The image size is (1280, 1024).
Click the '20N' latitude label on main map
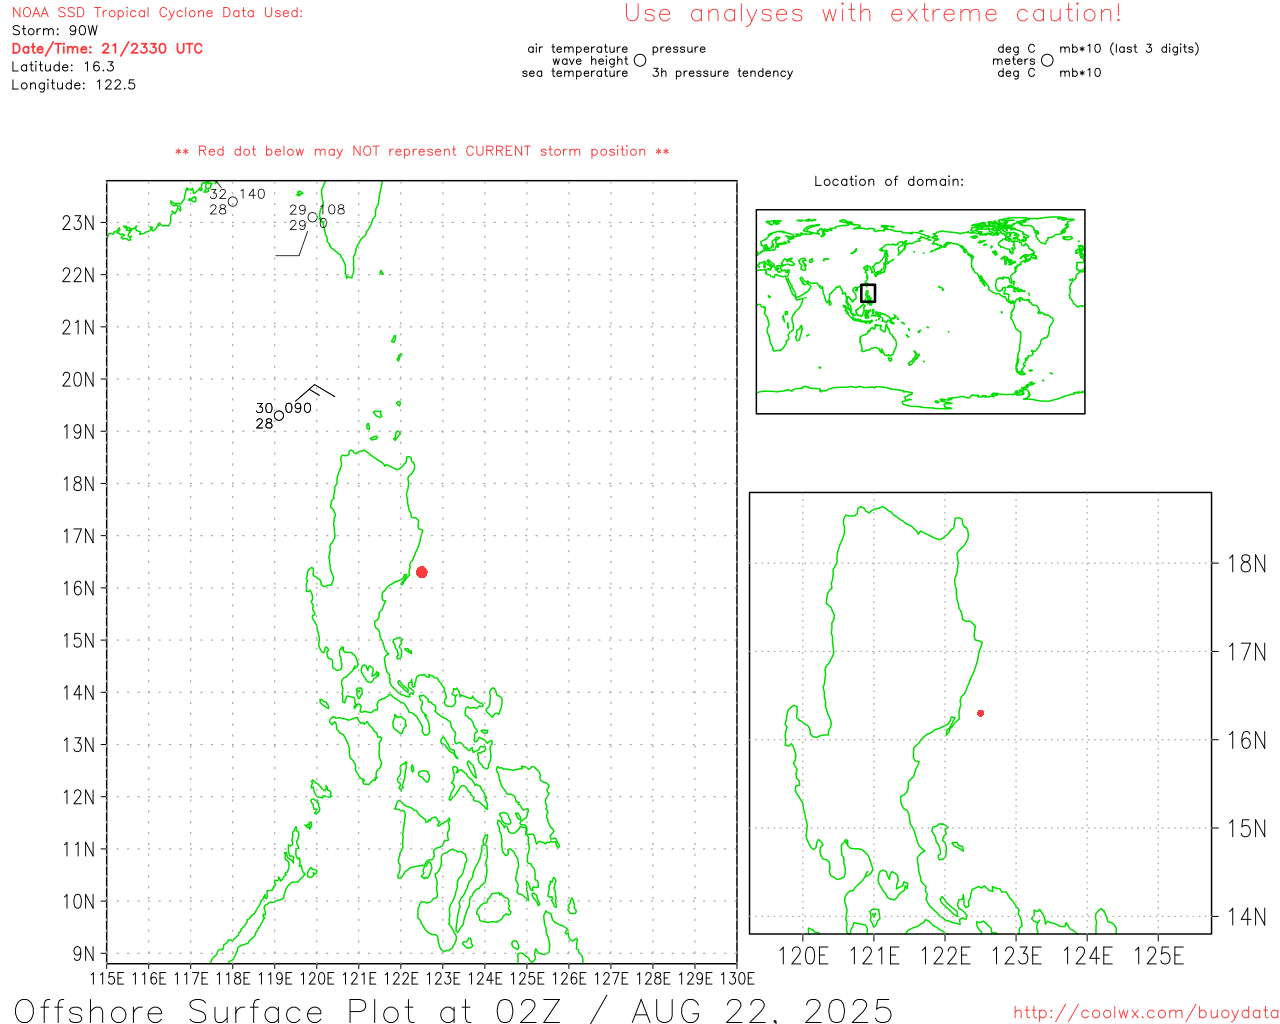point(79,380)
